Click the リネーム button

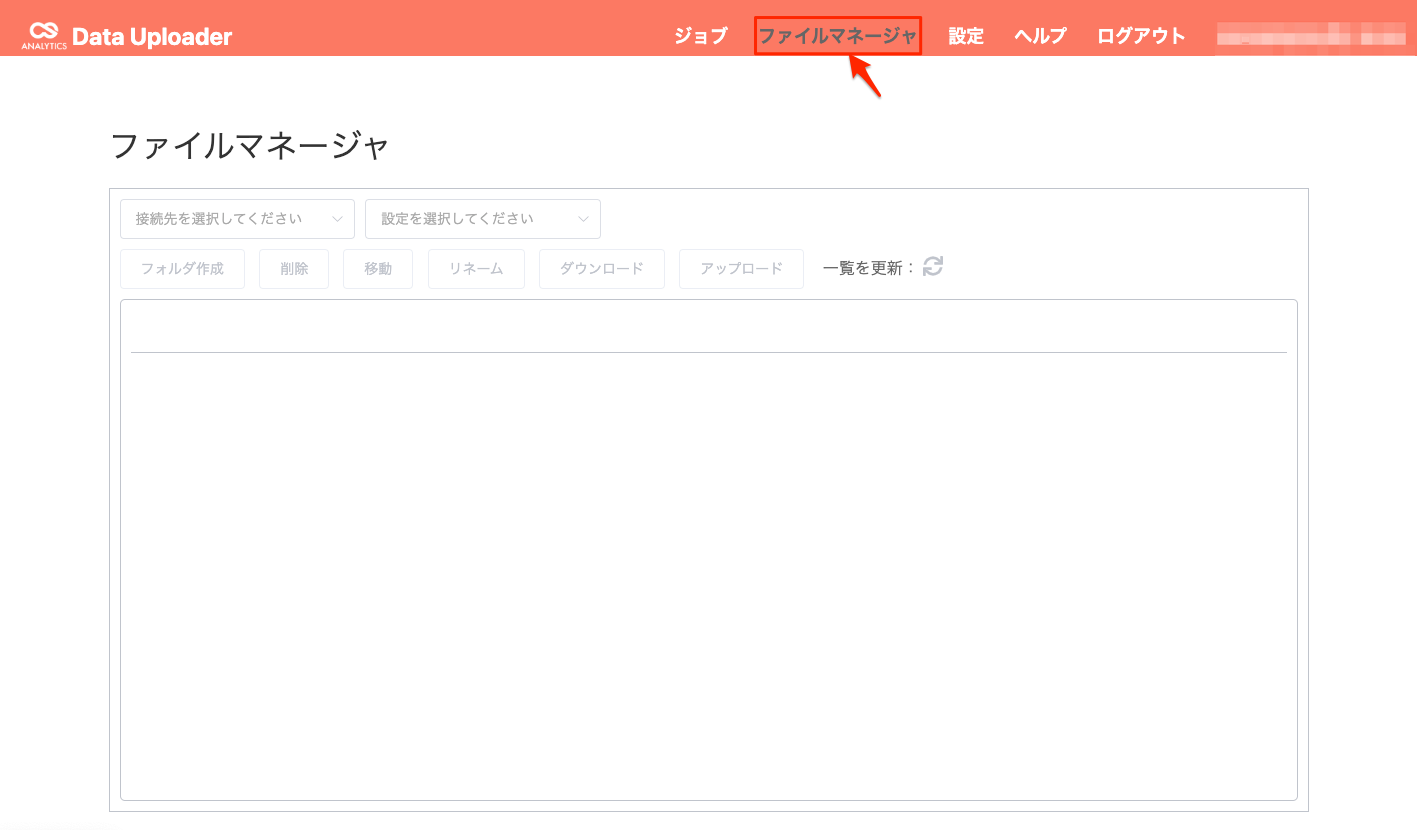(x=476, y=268)
